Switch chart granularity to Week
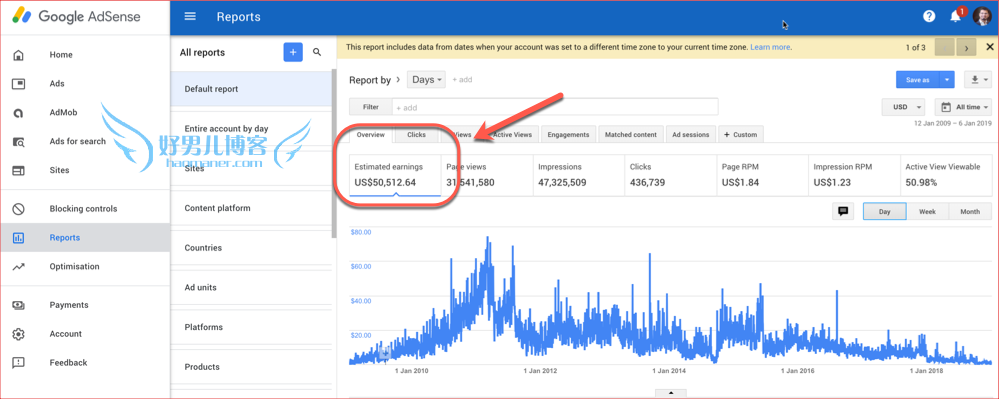 [x=927, y=212]
